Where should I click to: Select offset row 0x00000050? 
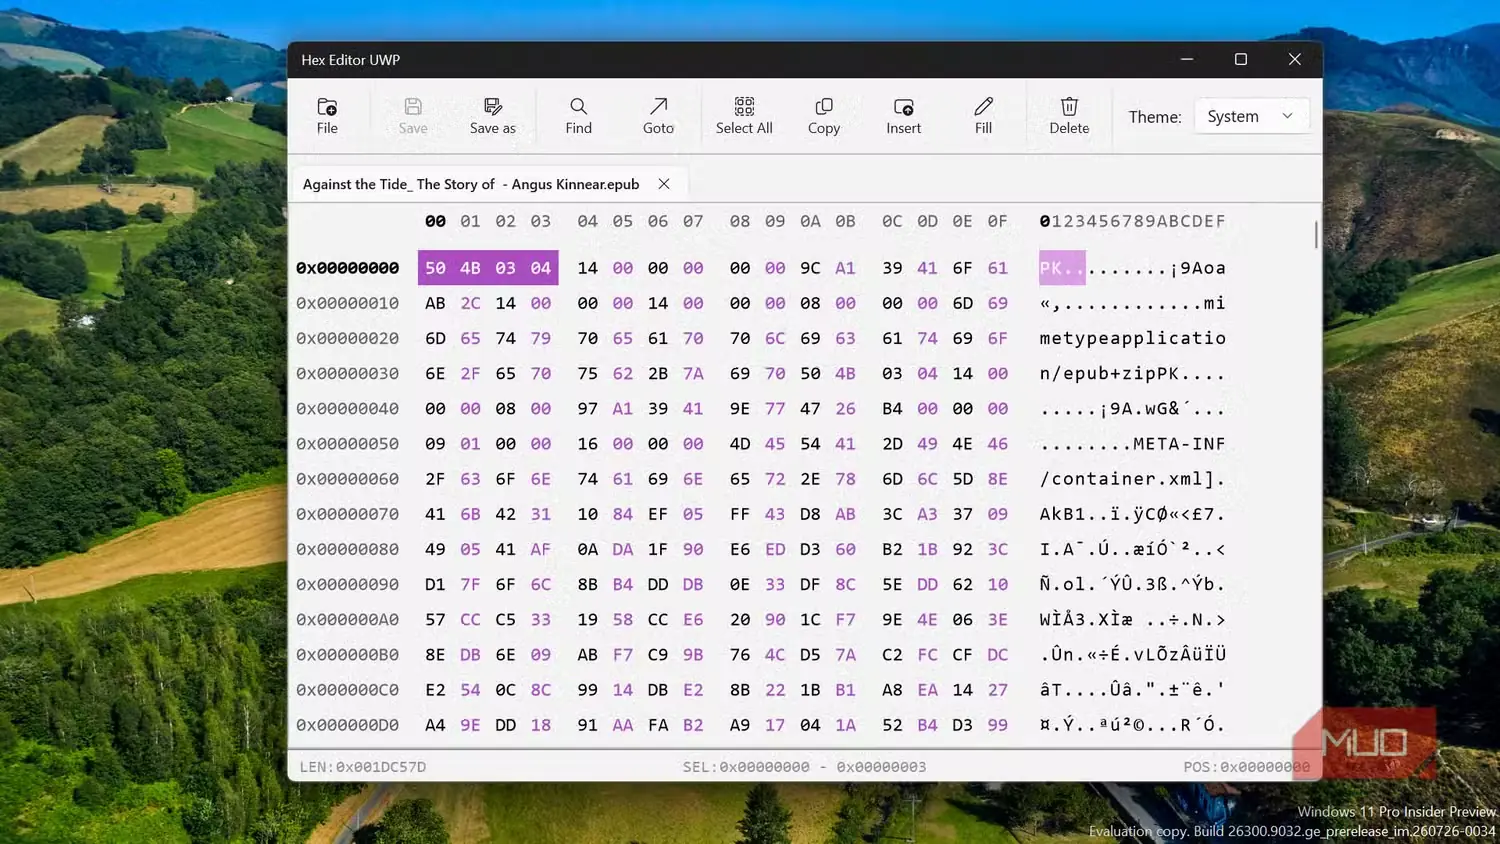point(347,444)
